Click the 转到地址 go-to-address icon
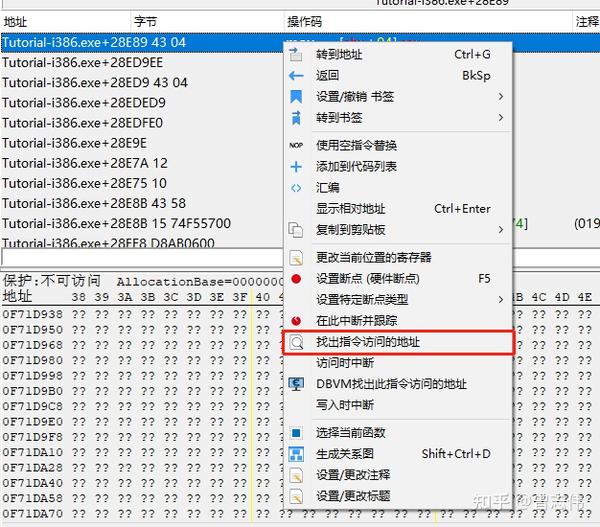The width and height of the screenshot is (600, 527). pyautogui.click(x=295, y=54)
